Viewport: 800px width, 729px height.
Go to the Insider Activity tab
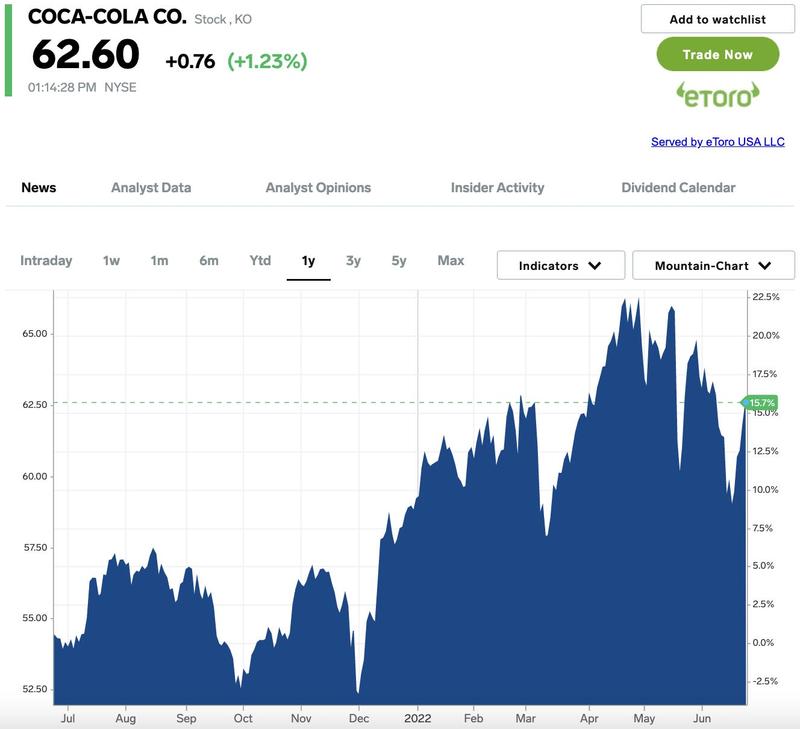point(497,187)
